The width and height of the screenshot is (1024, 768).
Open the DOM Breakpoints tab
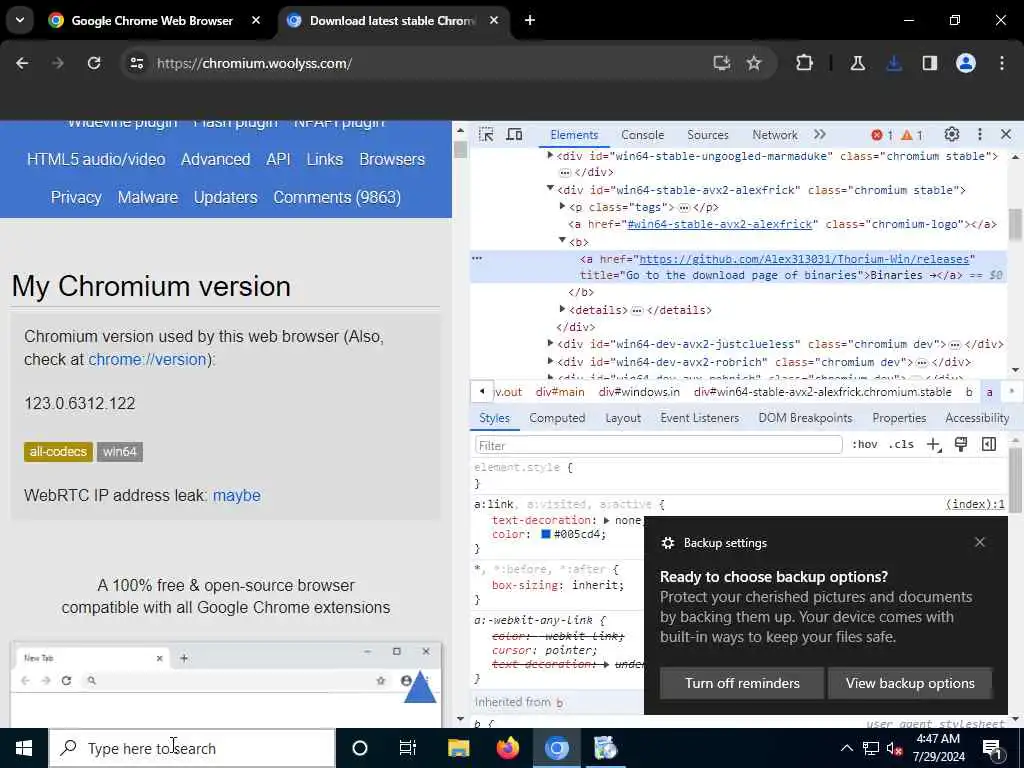805,418
